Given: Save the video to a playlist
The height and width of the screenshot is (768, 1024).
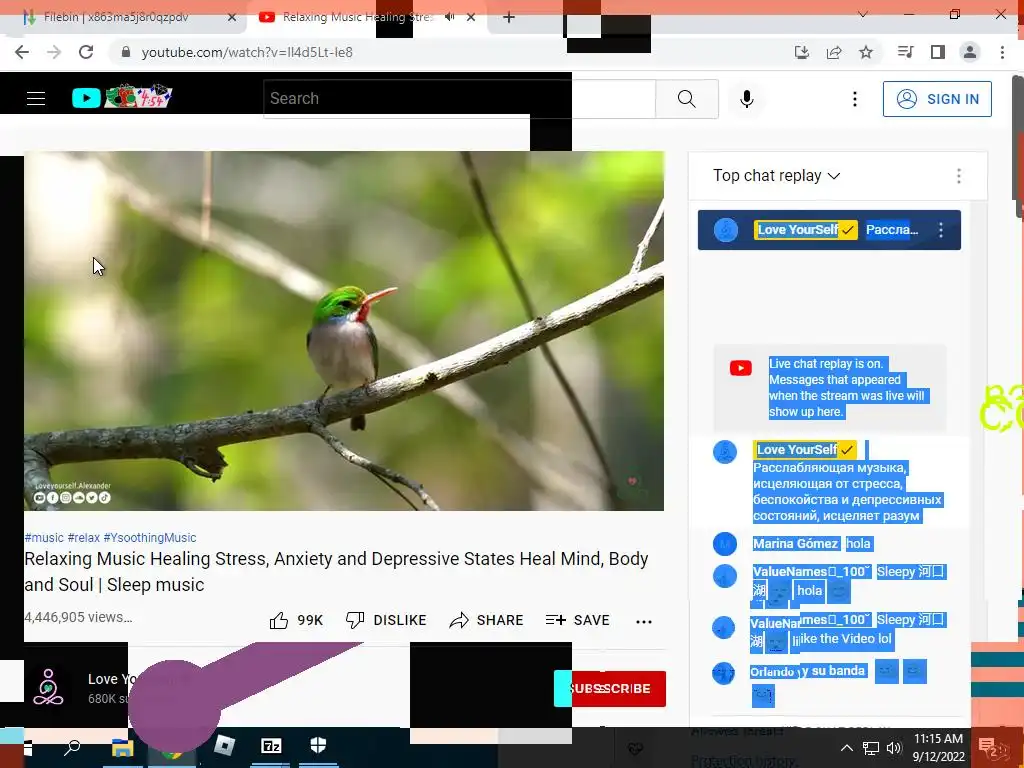Looking at the screenshot, I should 577,620.
